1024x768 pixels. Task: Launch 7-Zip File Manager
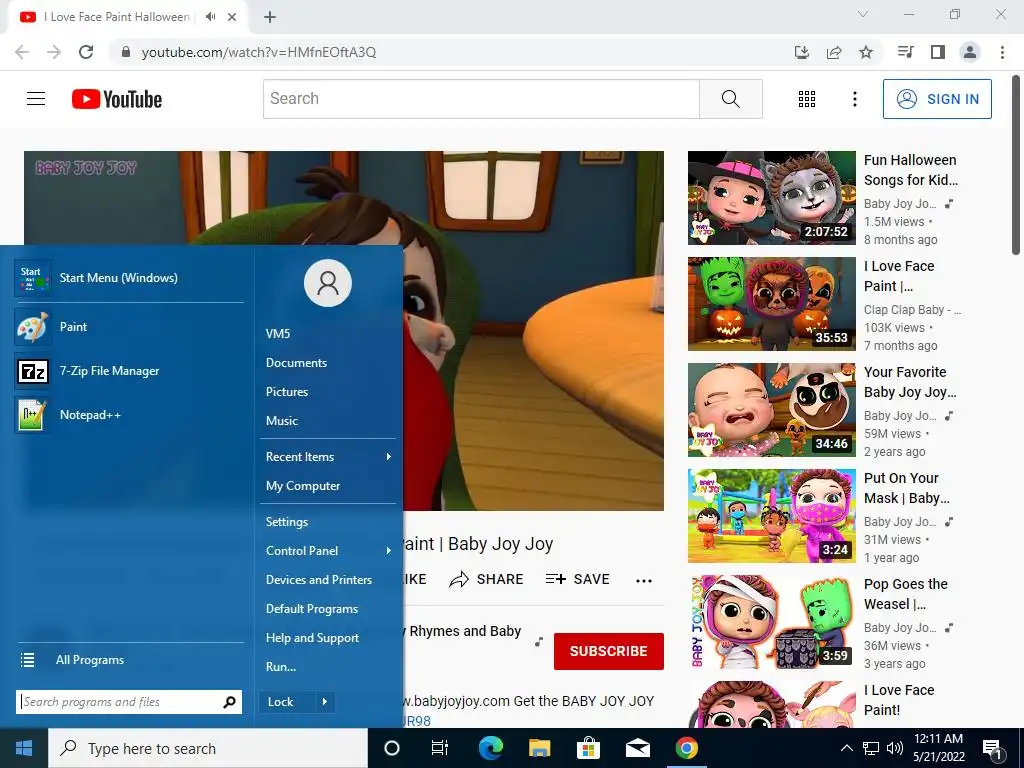click(x=129, y=371)
